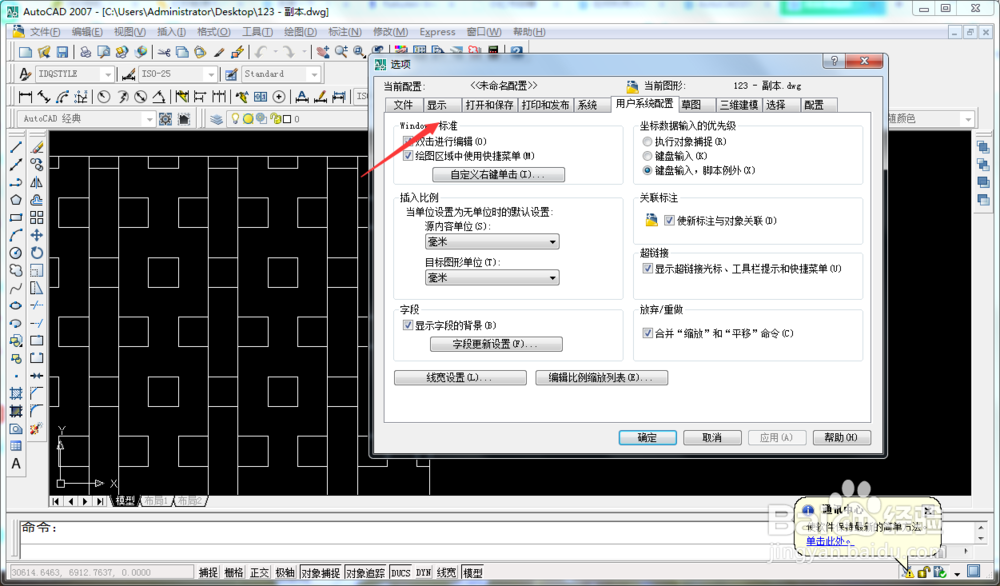Select 执行对象捕捉 radio button
The image size is (1000, 586).
point(647,142)
